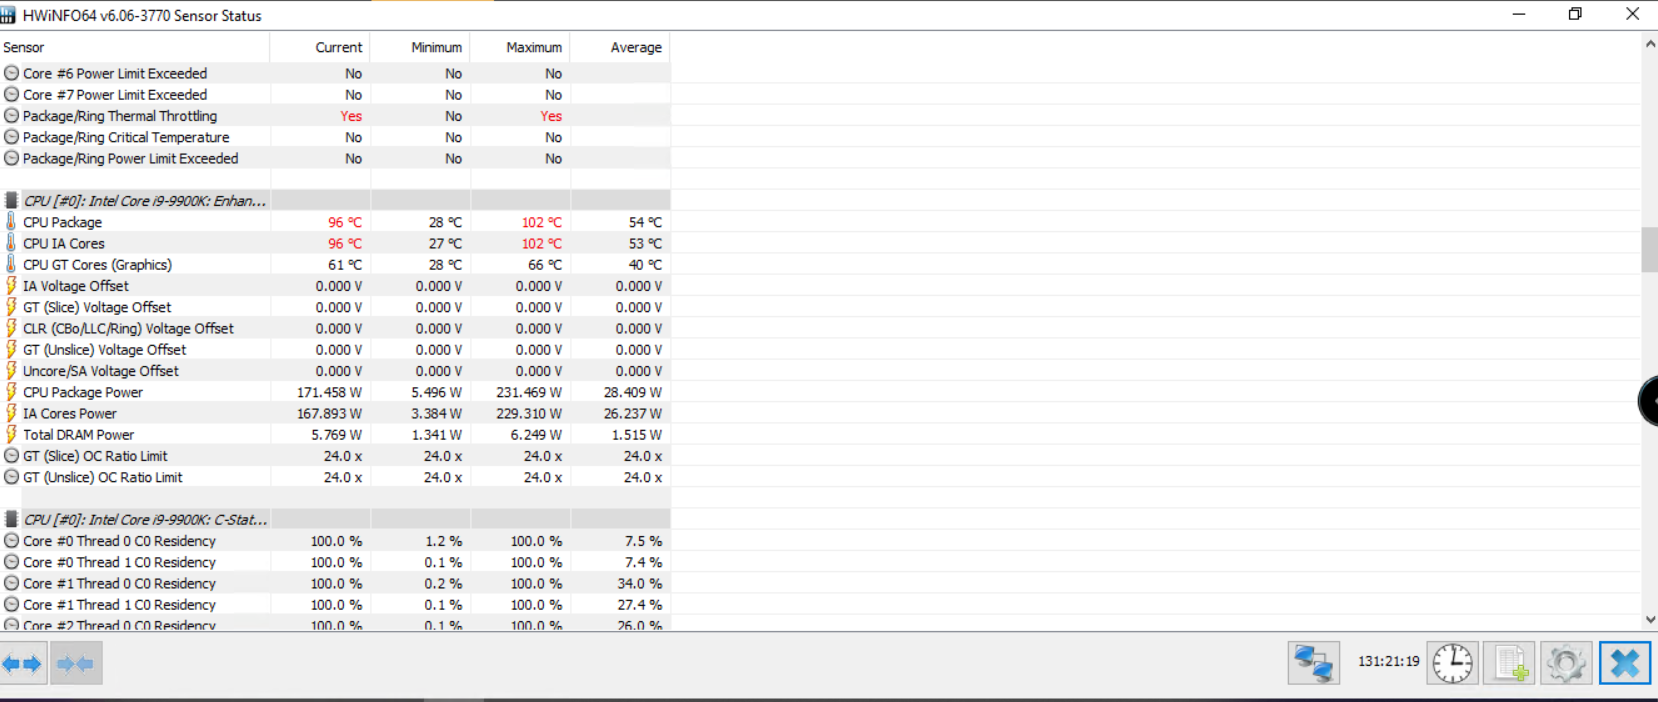Click the dark side tab at right edge
Screen dimensions: 1658x702
(x=1648, y=401)
